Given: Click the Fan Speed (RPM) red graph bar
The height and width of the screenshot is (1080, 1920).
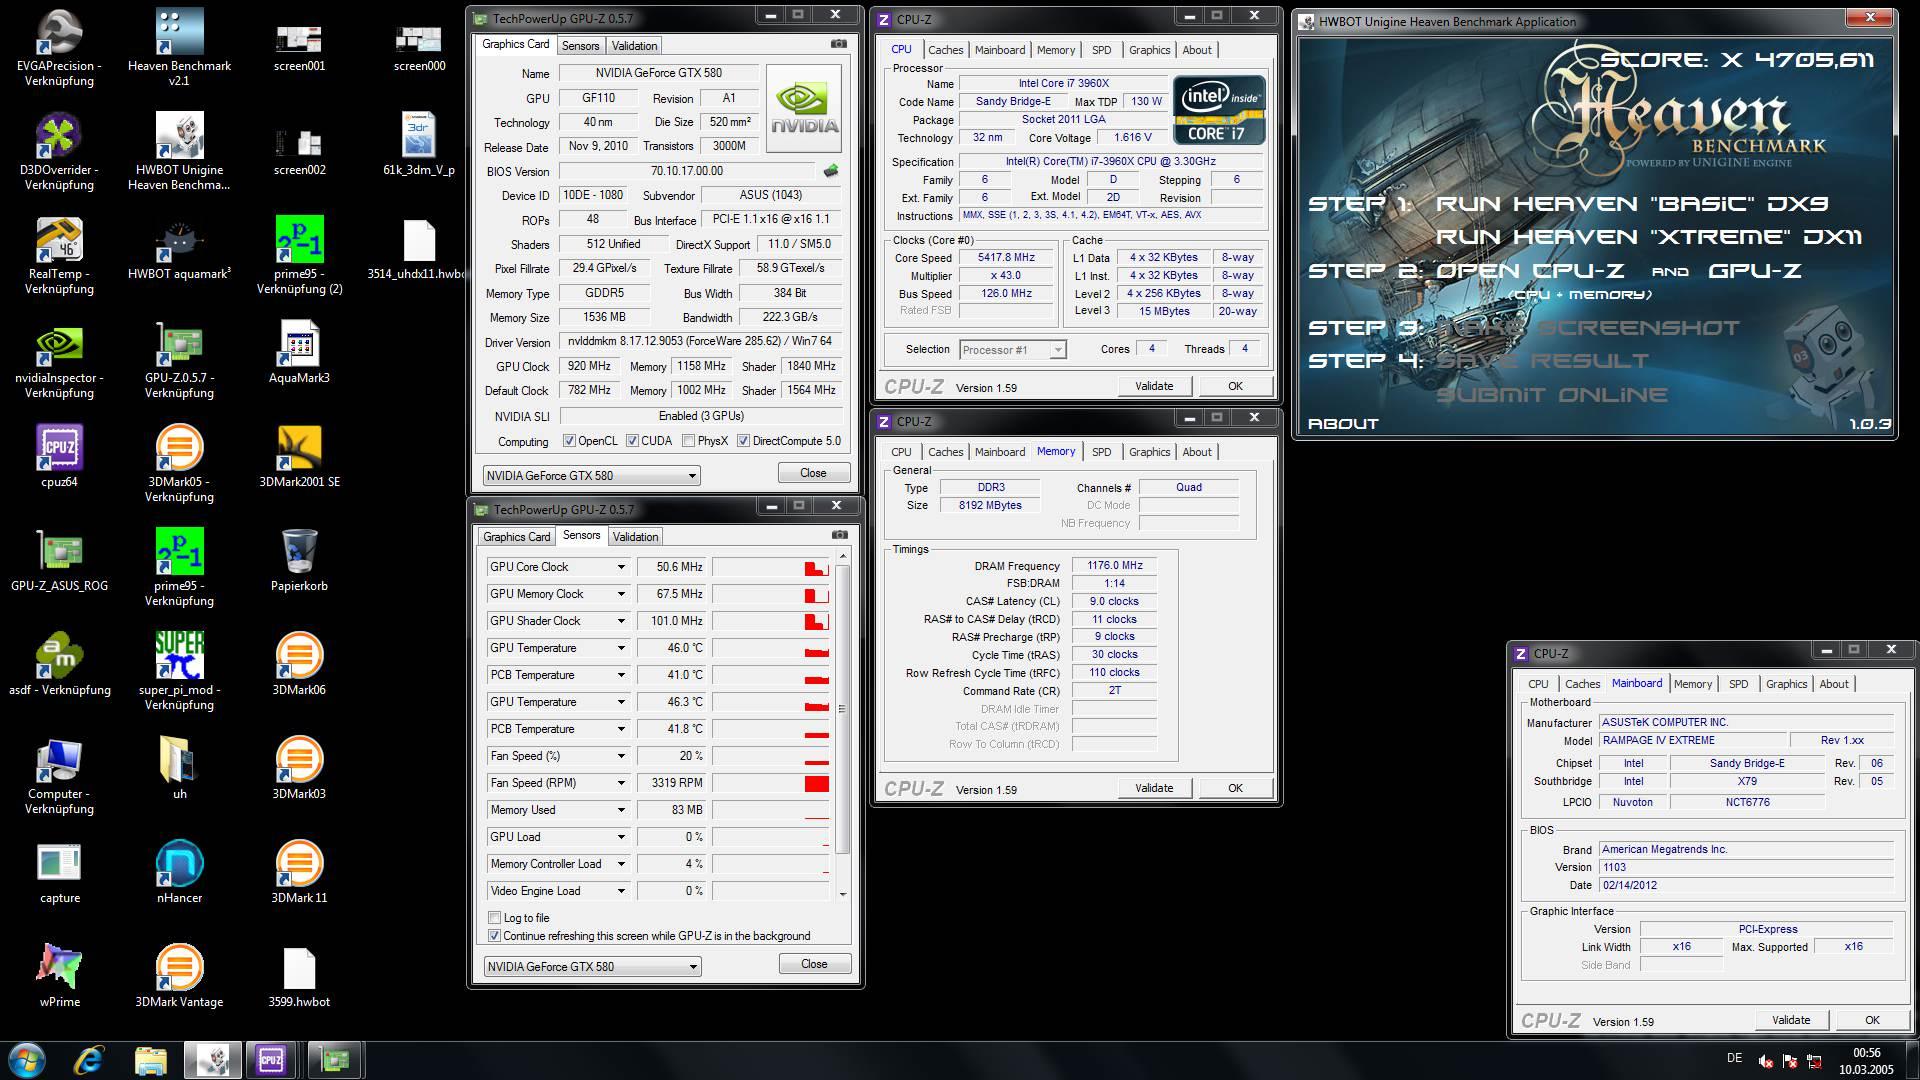Looking at the screenshot, I should pyautogui.click(x=817, y=783).
